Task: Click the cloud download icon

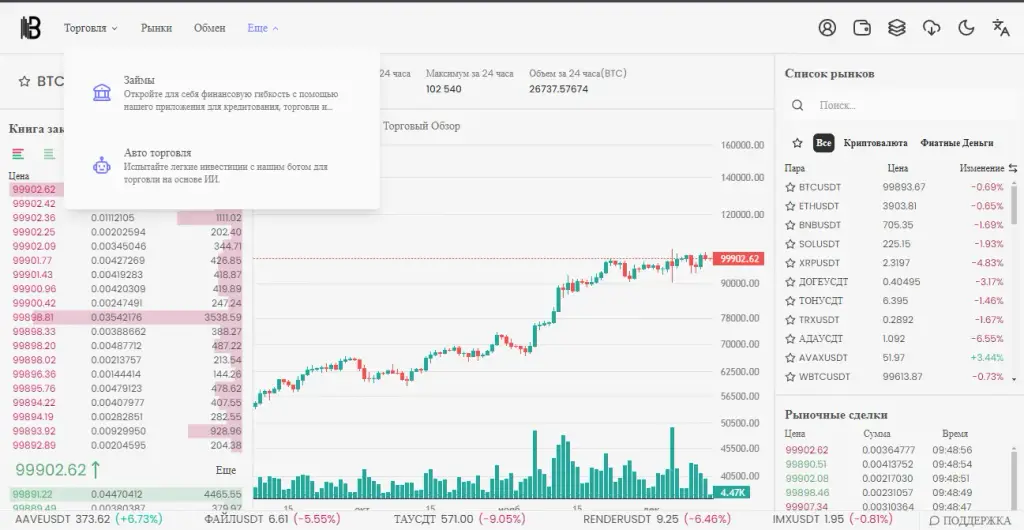Action: (x=931, y=27)
